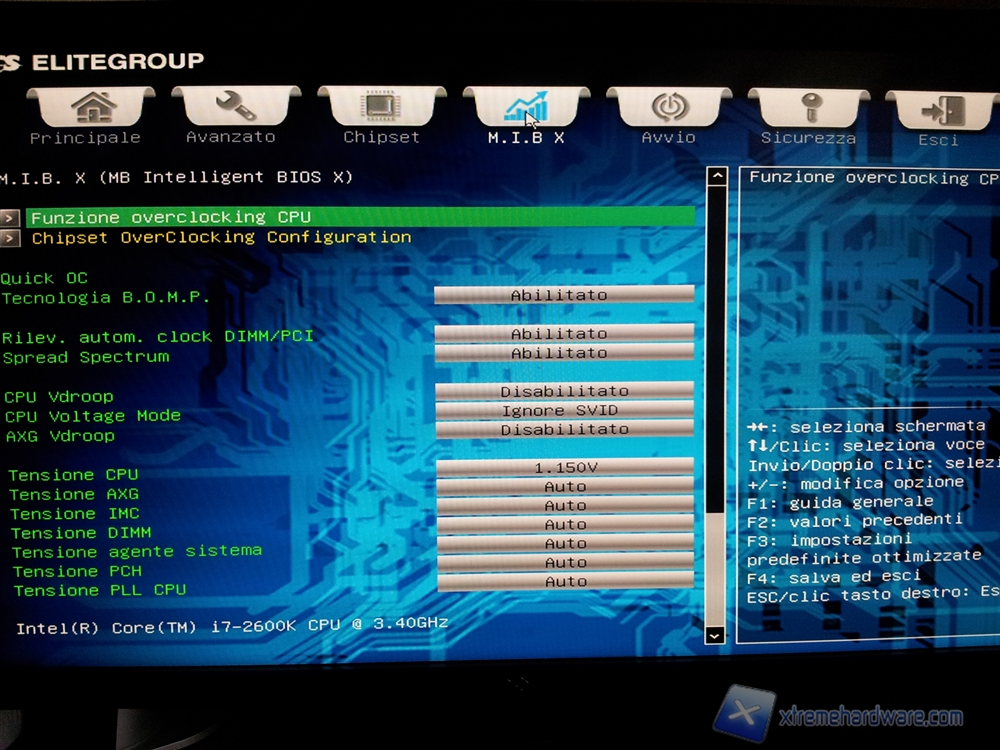The height and width of the screenshot is (750, 1000).
Task: Open Funzione overclocking CPU submenu
Action: point(170,217)
